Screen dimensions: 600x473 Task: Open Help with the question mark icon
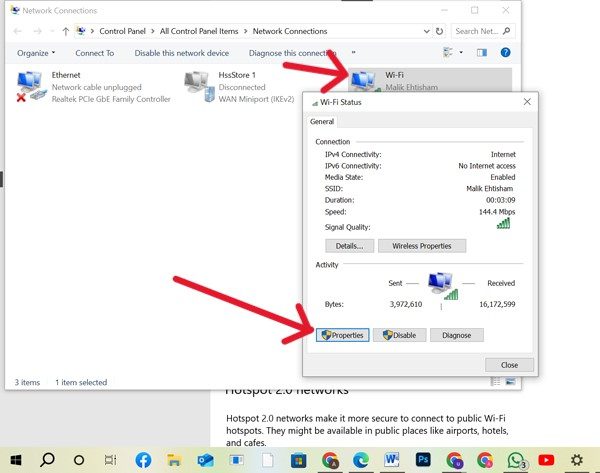click(505, 52)
